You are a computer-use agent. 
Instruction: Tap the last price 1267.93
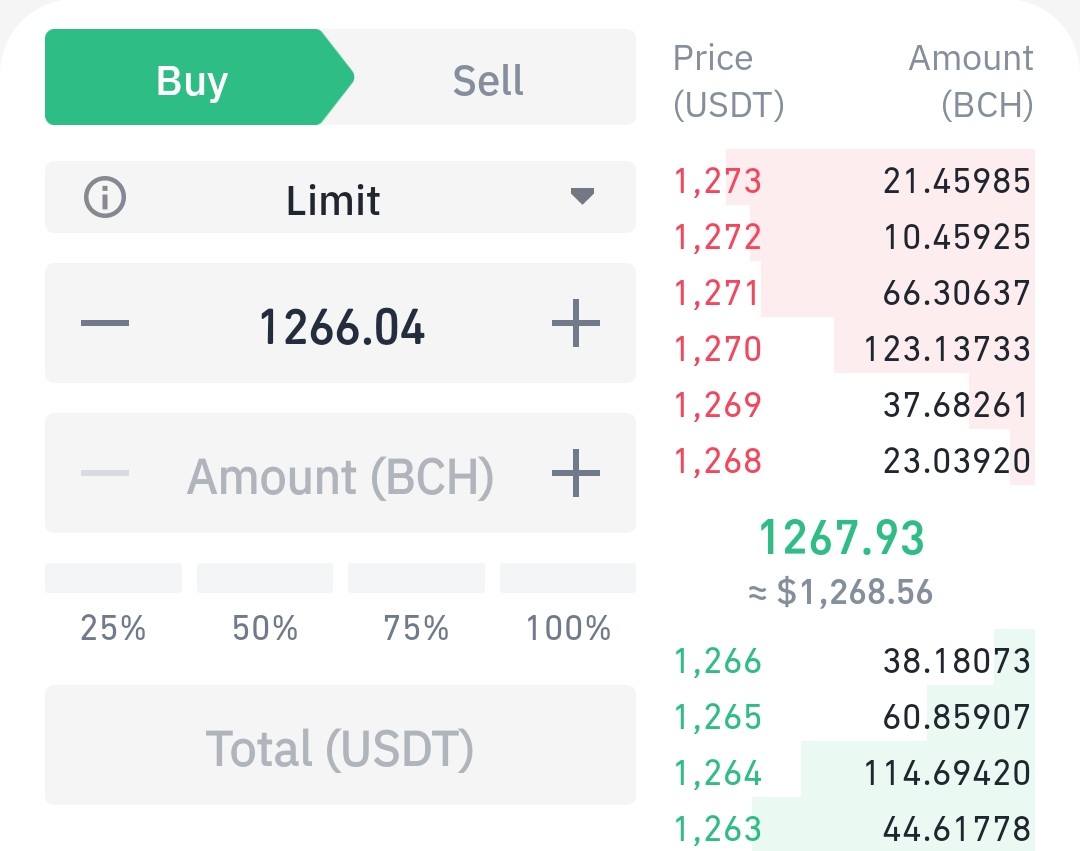point(842,538)
